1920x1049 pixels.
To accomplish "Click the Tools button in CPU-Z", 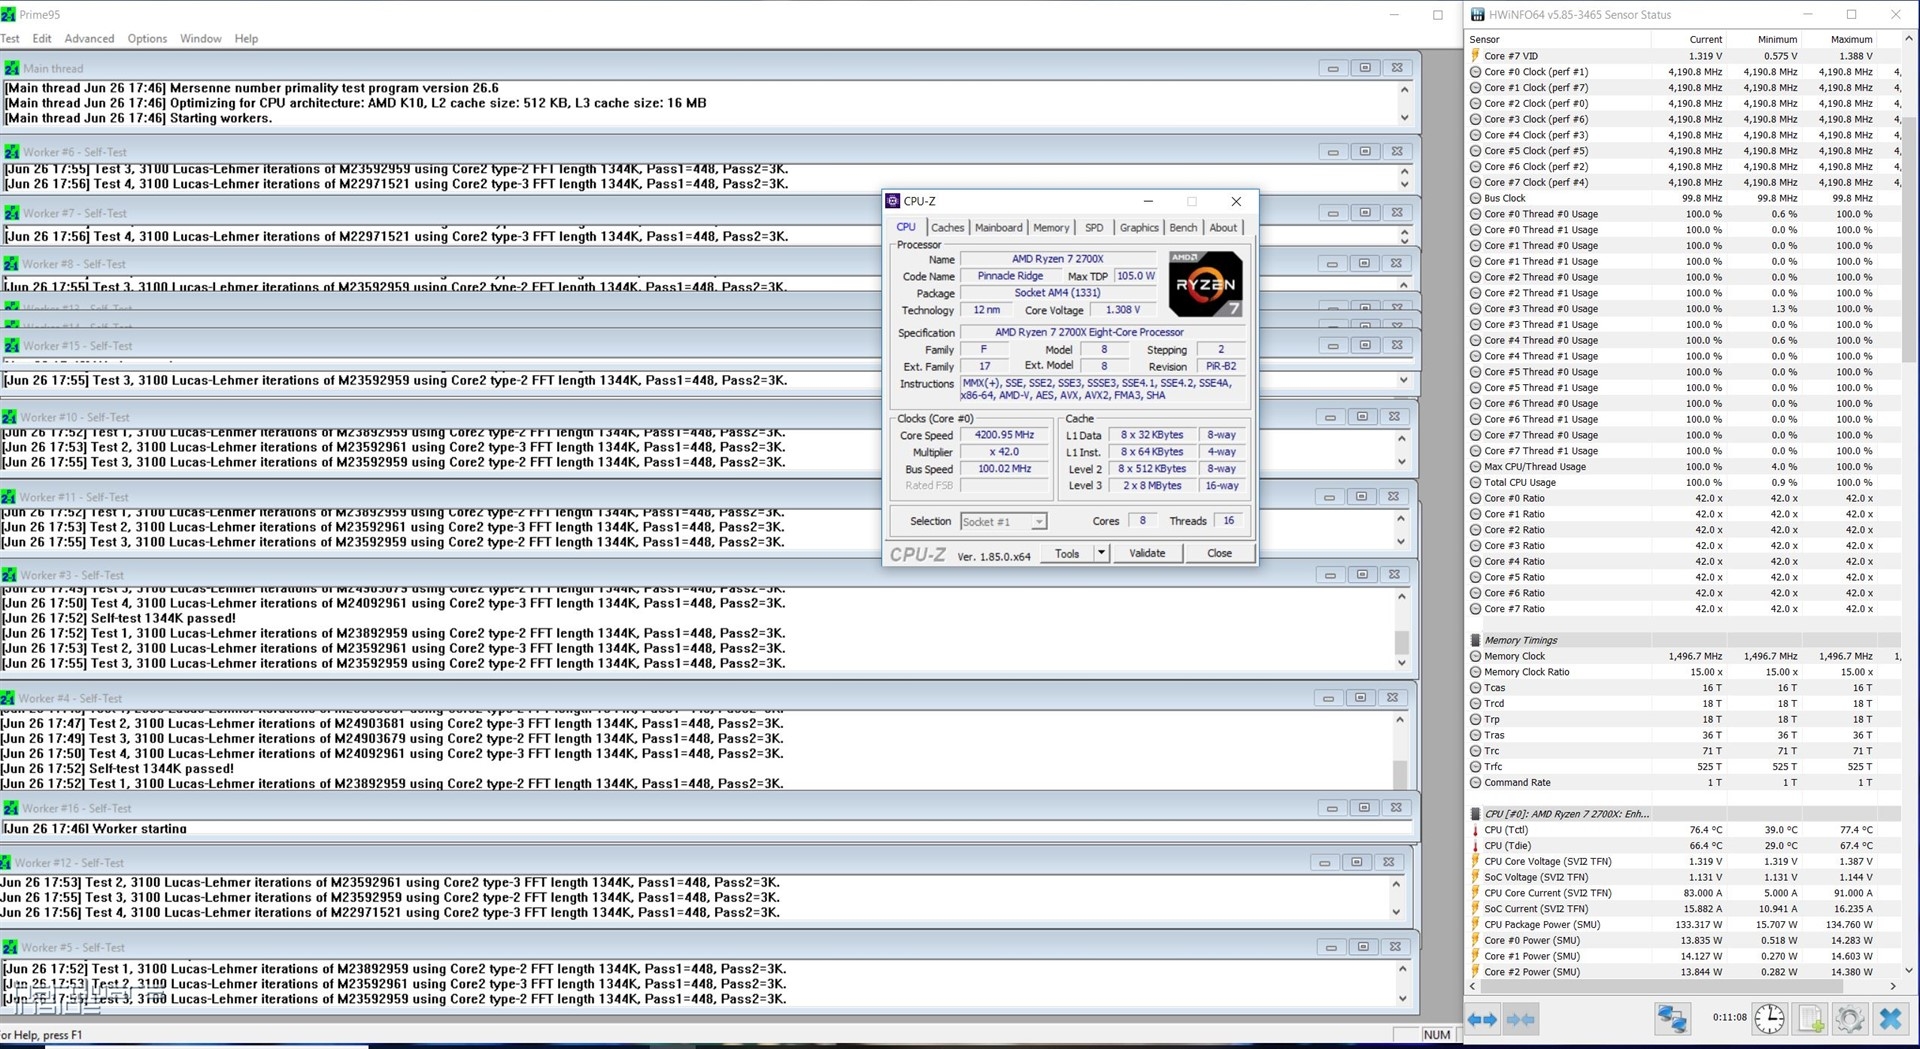I will pyautogui.click(x=1067, y=553).
